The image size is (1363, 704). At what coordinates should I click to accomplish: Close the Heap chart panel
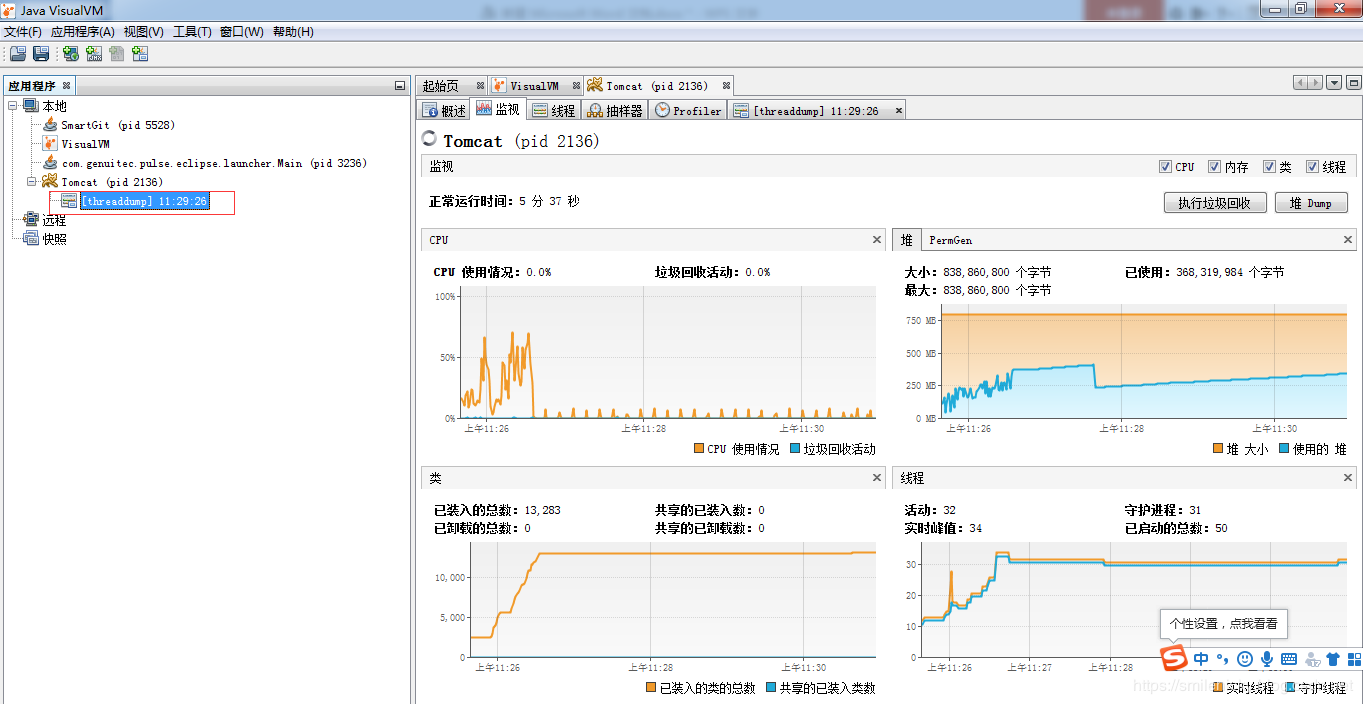pyautogui.click(x=1347, y=240)
